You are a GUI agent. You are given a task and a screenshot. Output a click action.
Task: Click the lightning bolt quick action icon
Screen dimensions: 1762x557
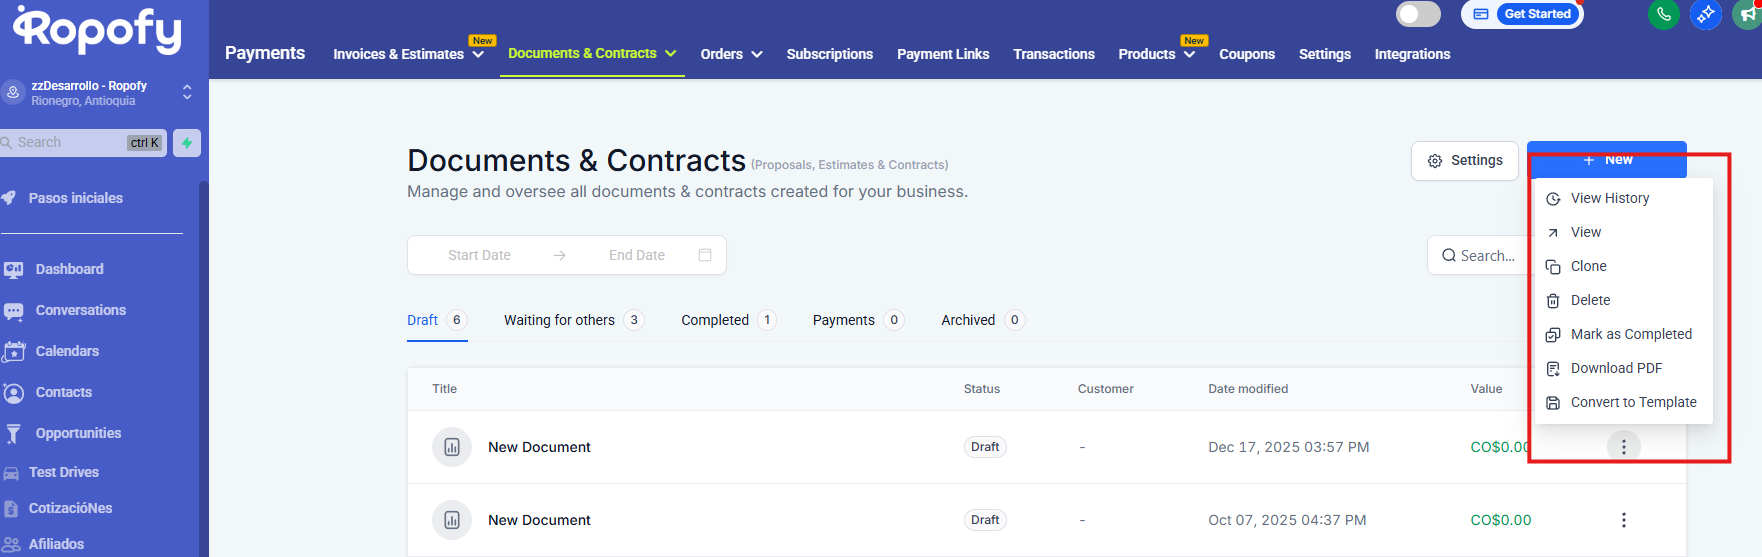187,143
